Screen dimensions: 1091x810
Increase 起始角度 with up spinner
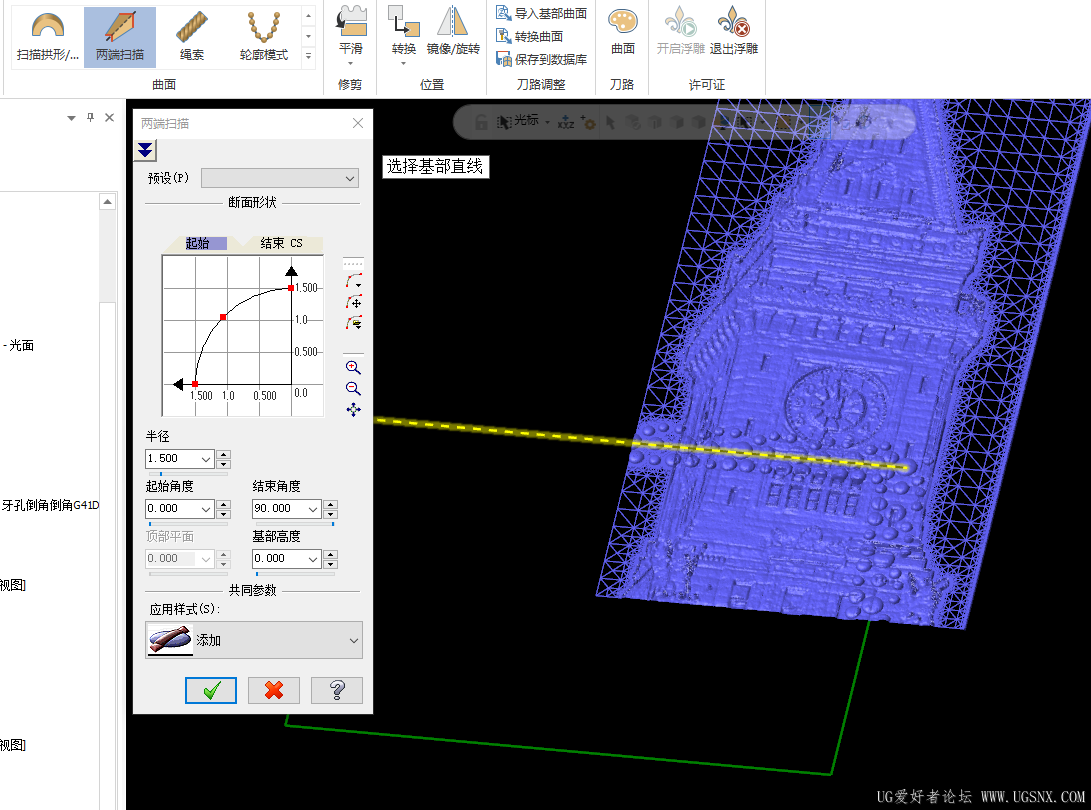point(223,505)
